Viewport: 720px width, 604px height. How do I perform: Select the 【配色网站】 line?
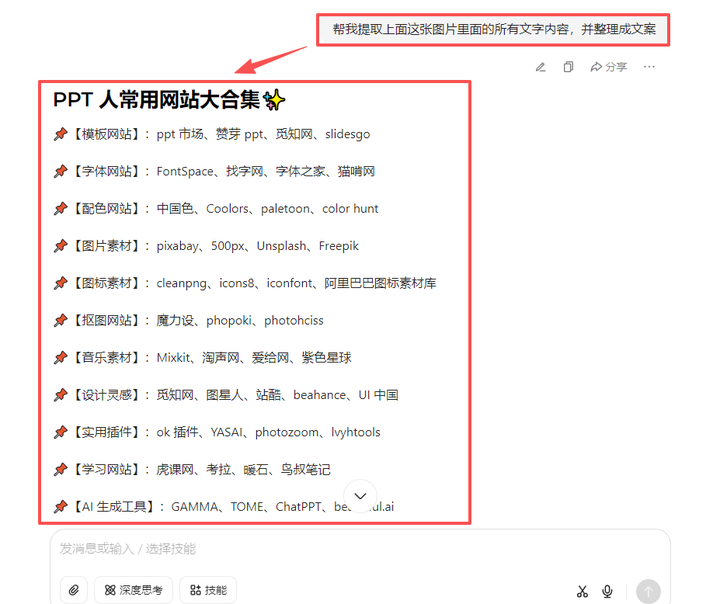[216, 209]
